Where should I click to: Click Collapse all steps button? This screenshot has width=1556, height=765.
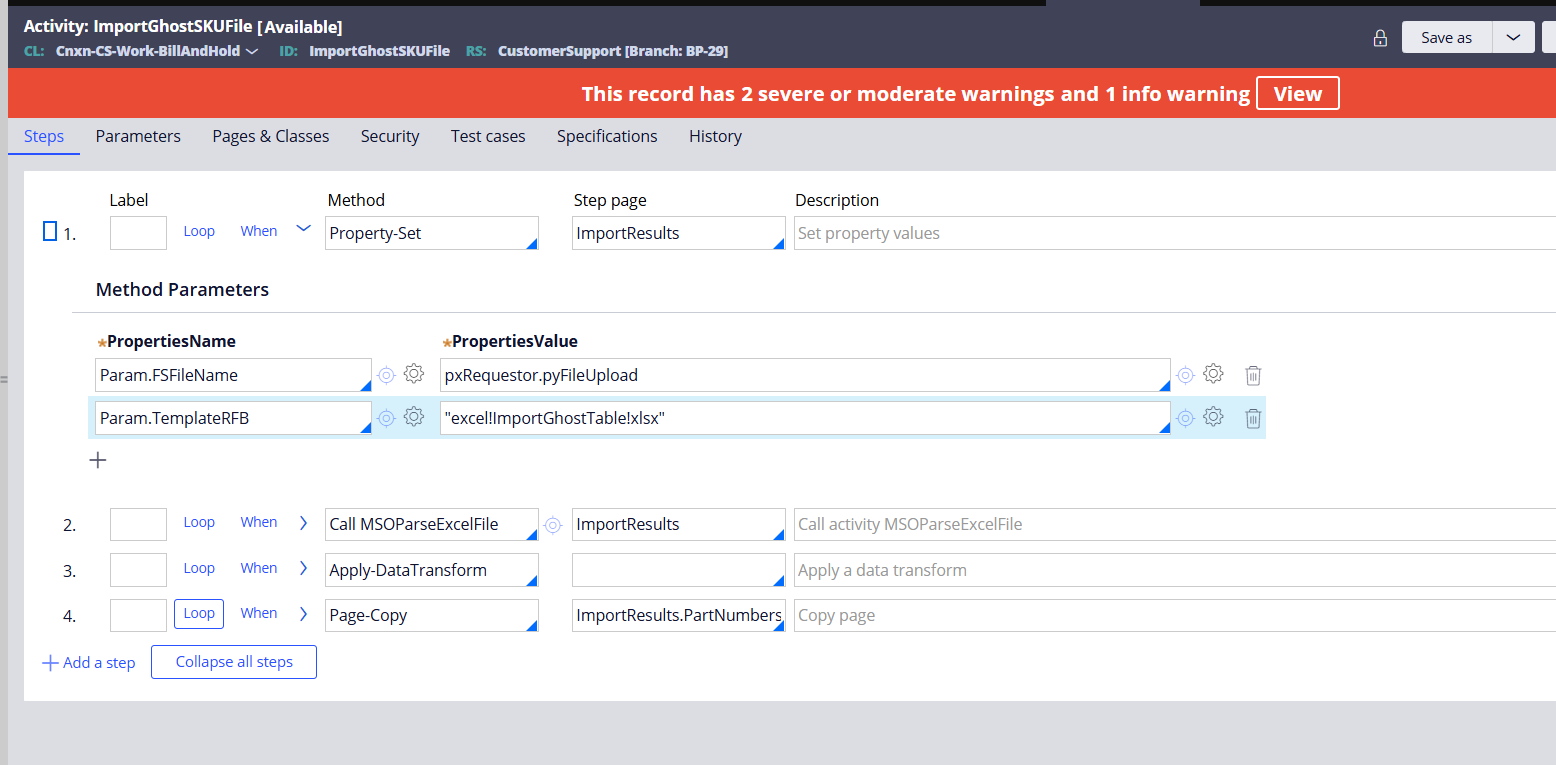pyautogui.click(x=234, y=662)
